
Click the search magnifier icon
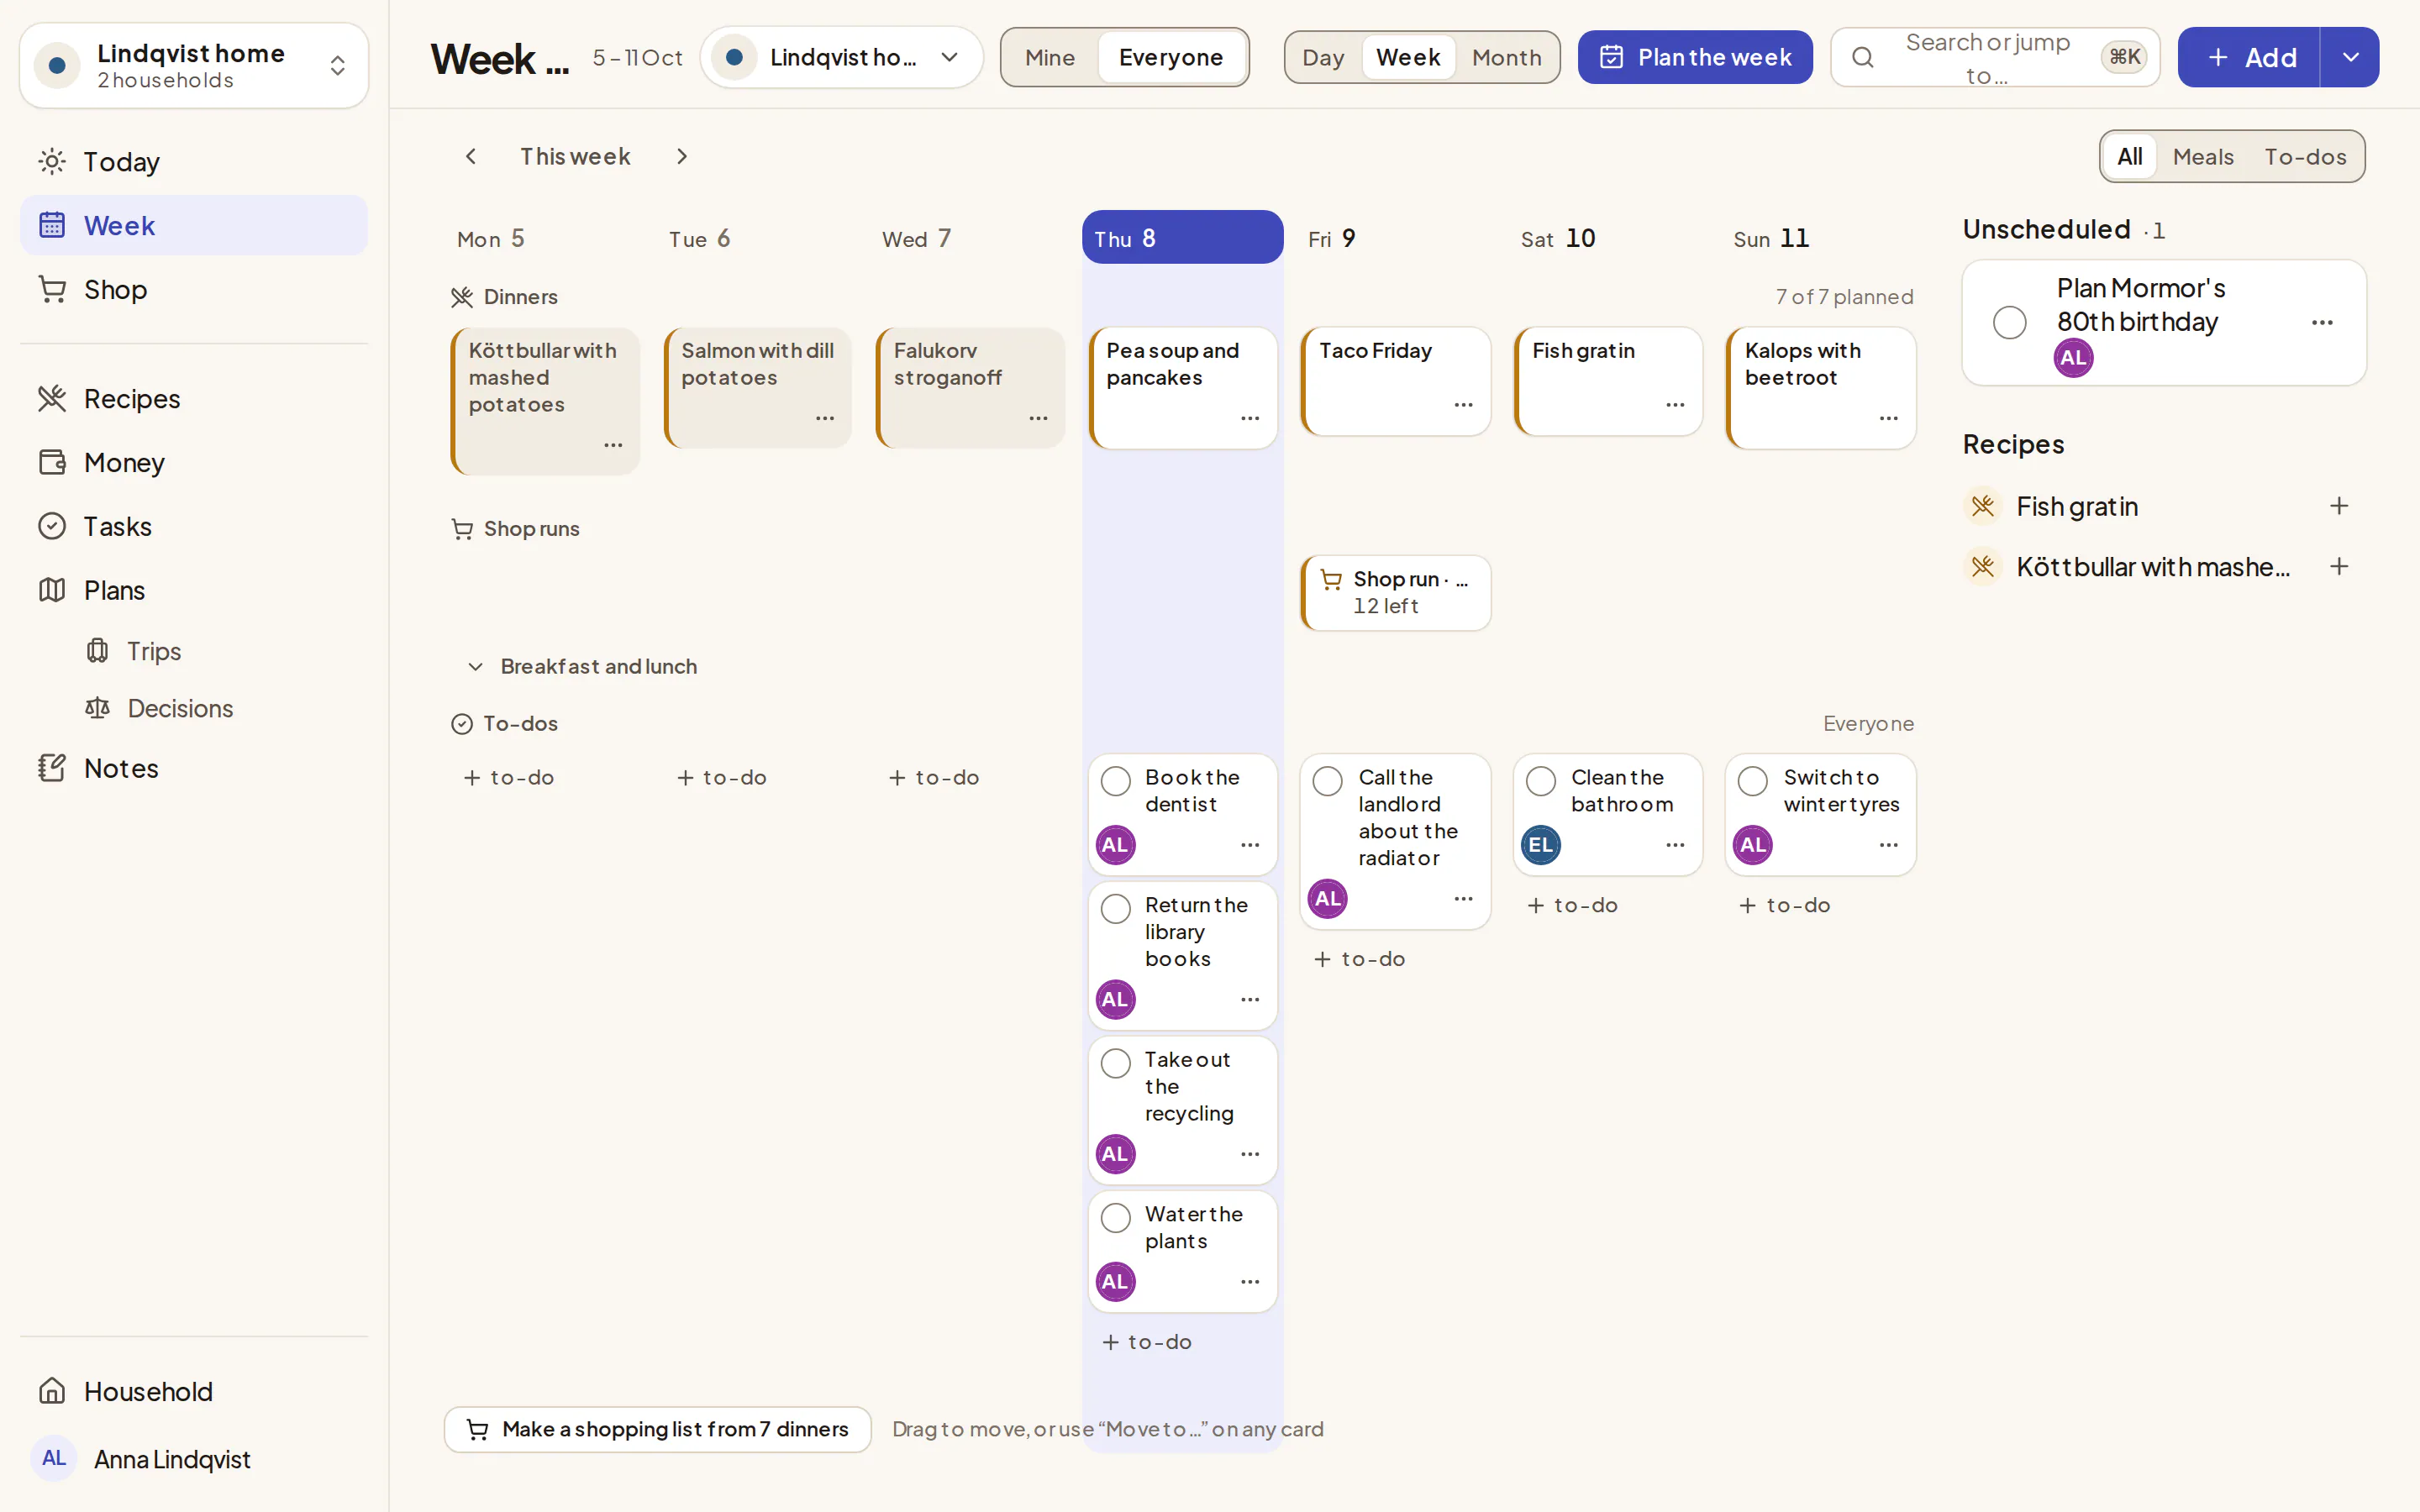1862,57
